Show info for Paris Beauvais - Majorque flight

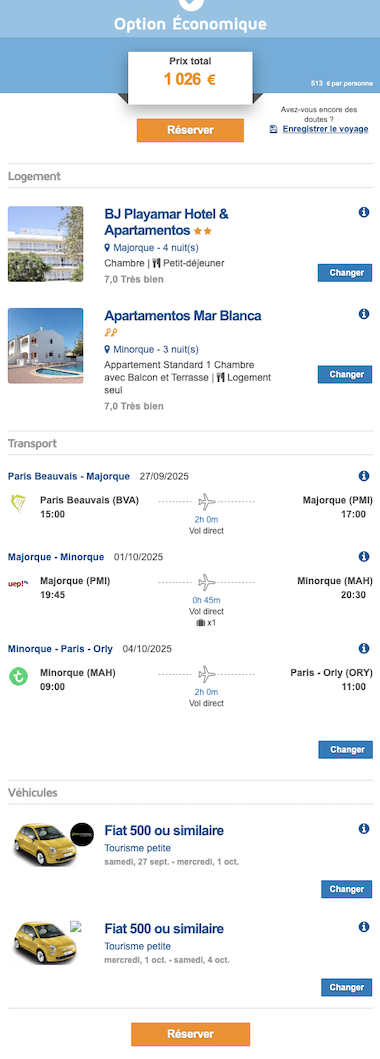click(x=364, y=476)
